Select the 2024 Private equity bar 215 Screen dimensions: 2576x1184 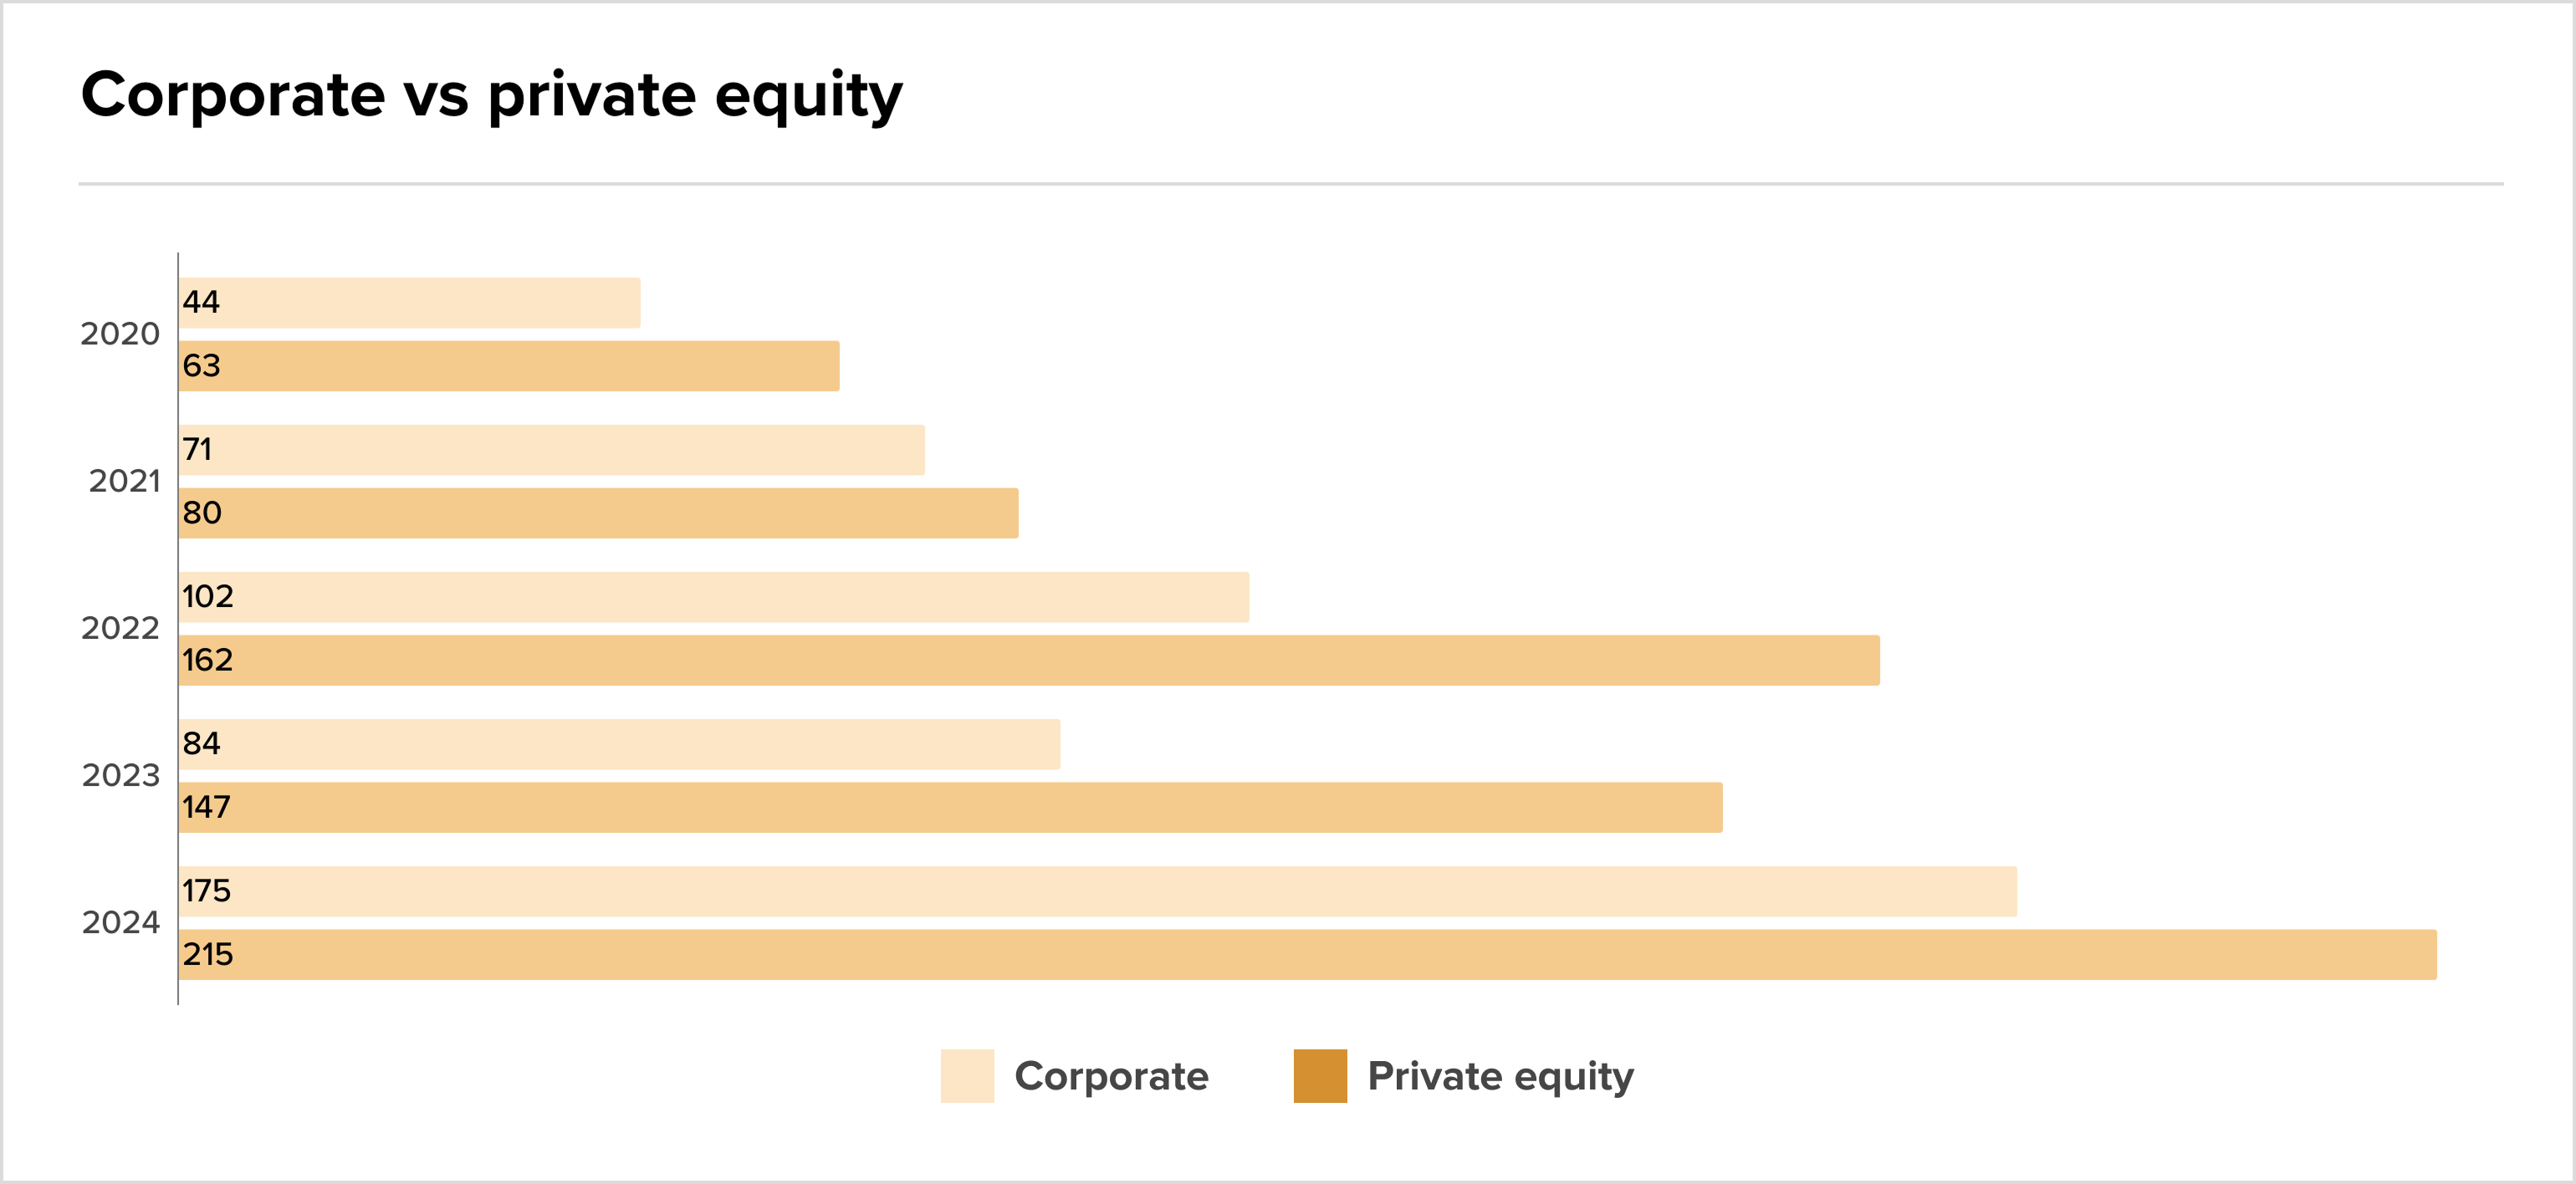(x=1308, y=954)
